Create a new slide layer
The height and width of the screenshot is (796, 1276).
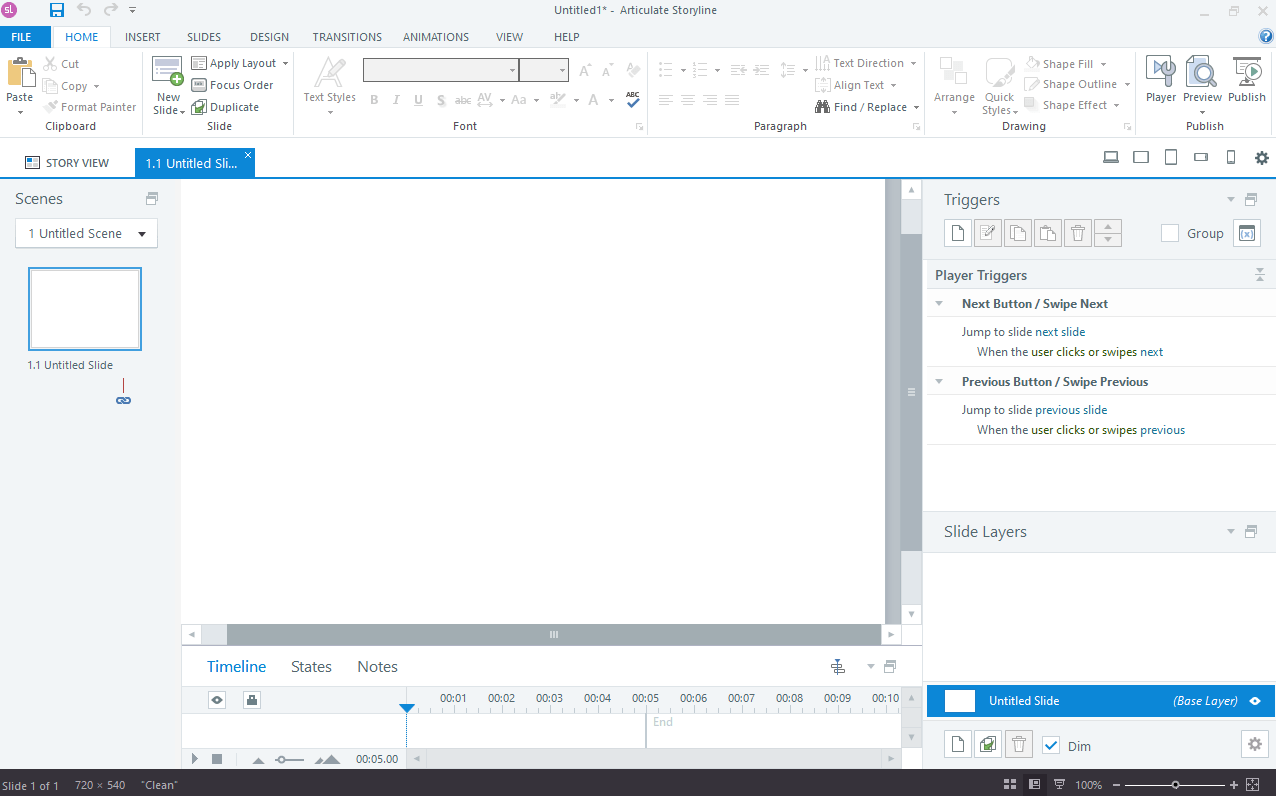point(957,744)
